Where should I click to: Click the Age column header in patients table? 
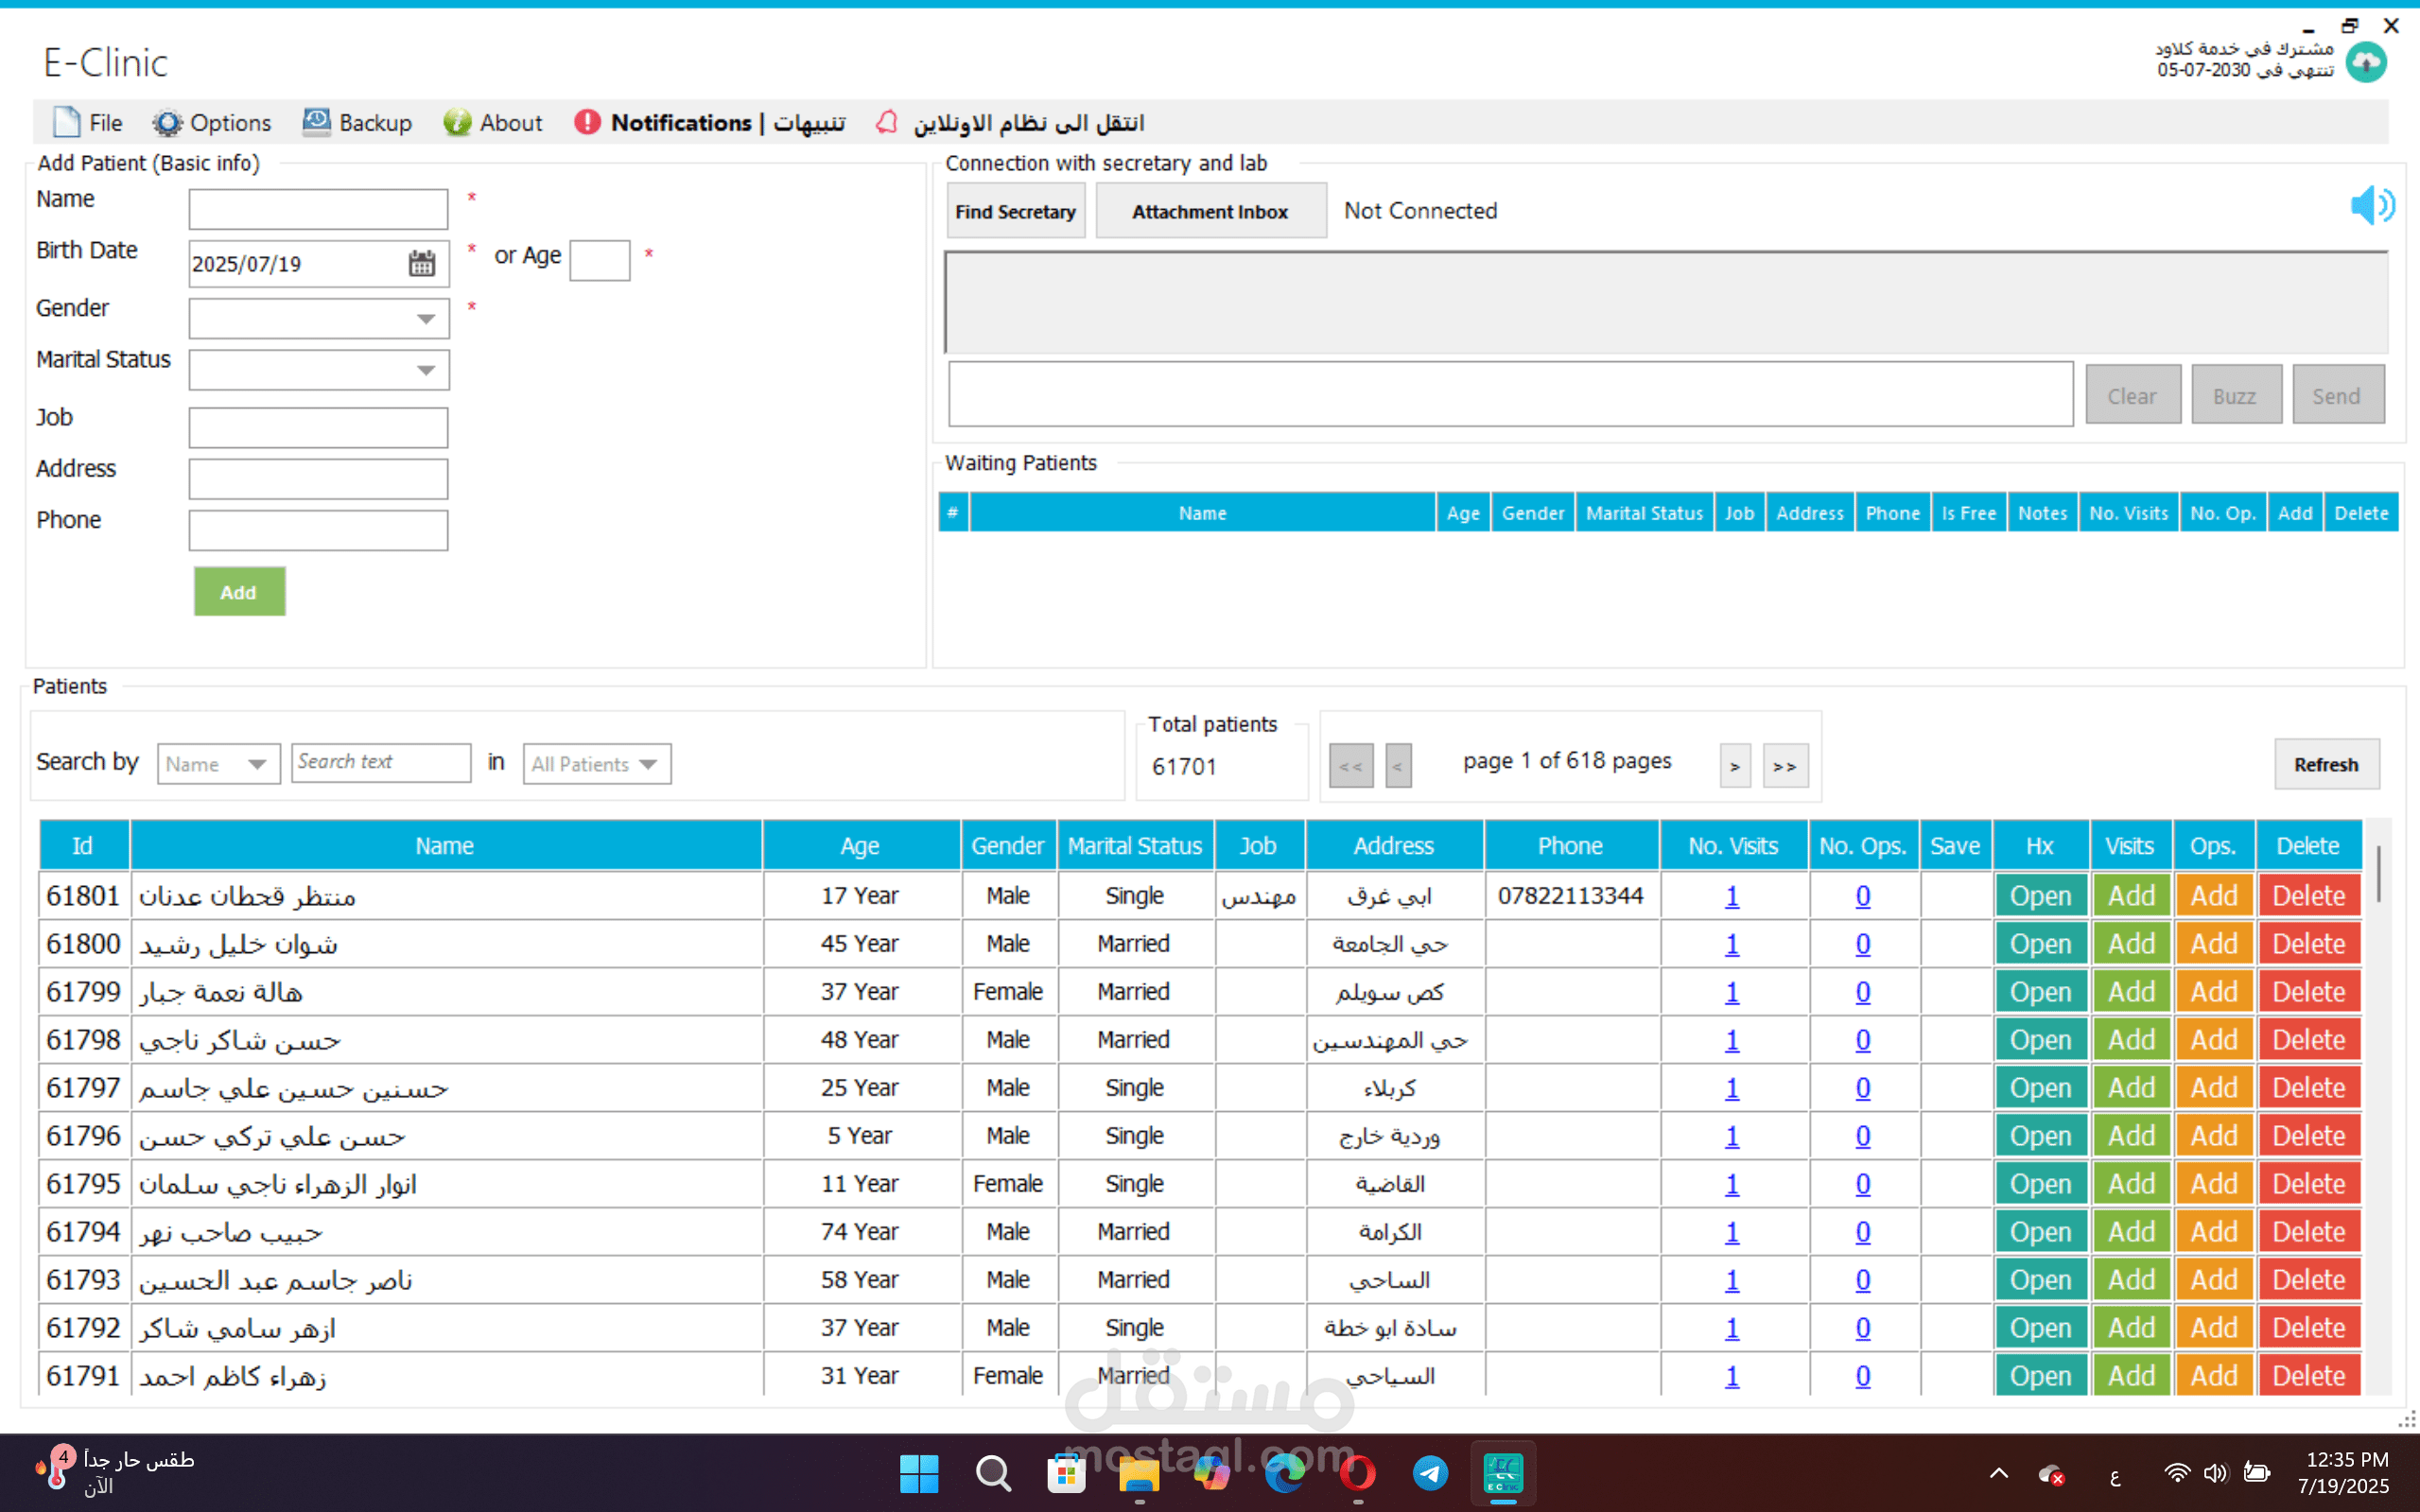860,846
